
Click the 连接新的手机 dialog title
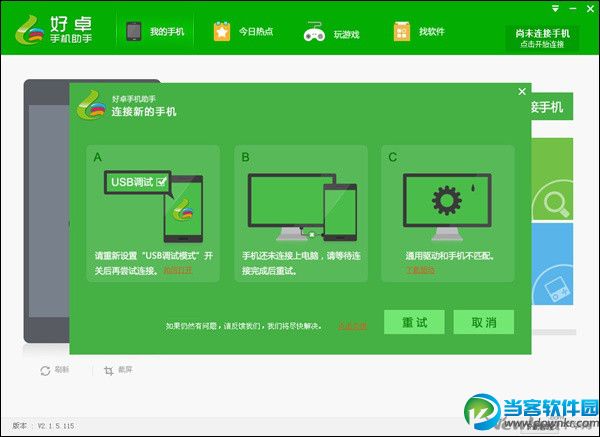[144, 112]
